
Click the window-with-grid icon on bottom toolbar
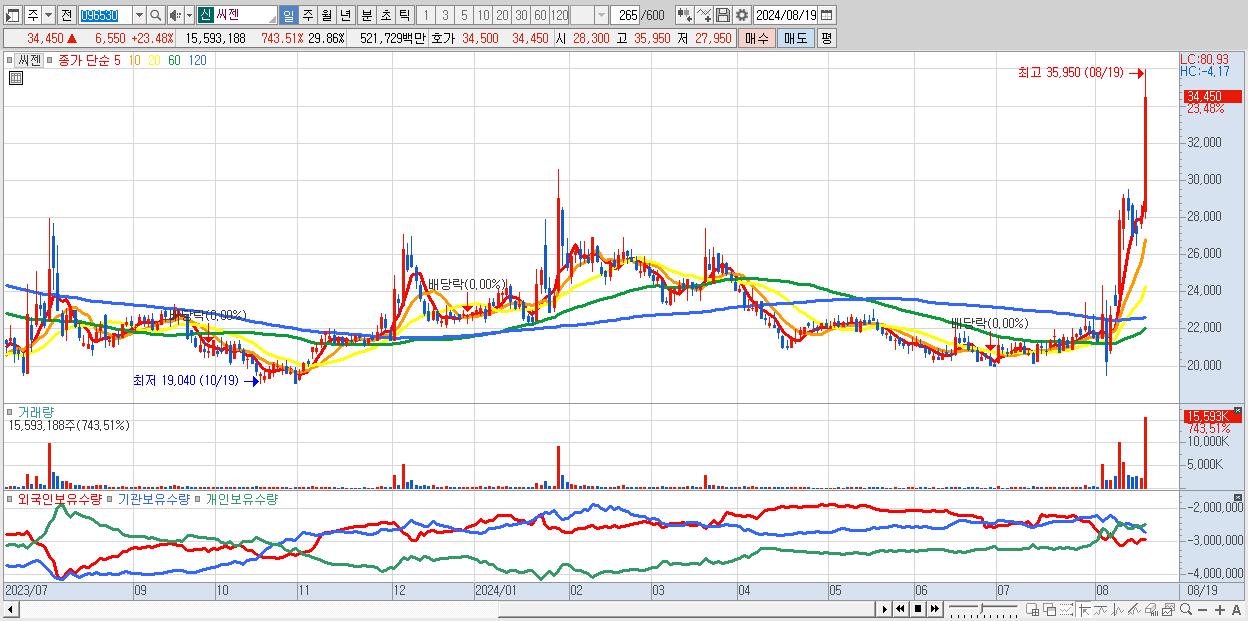(x=1032, y=609)
